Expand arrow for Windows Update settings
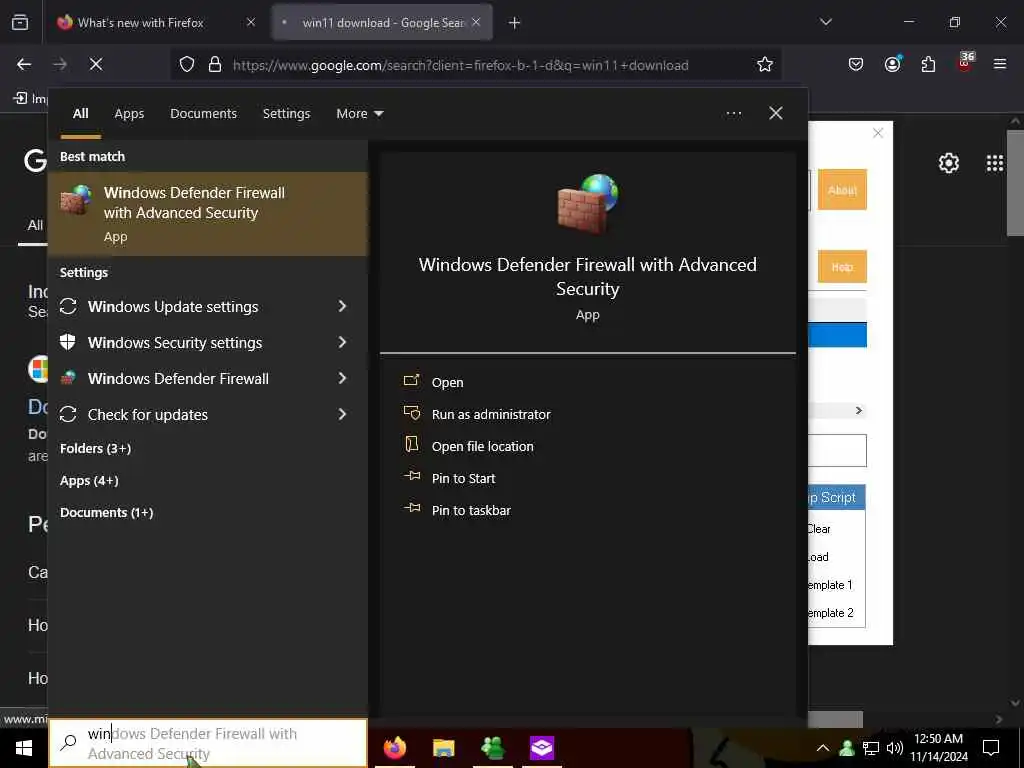 coord(342,306)
